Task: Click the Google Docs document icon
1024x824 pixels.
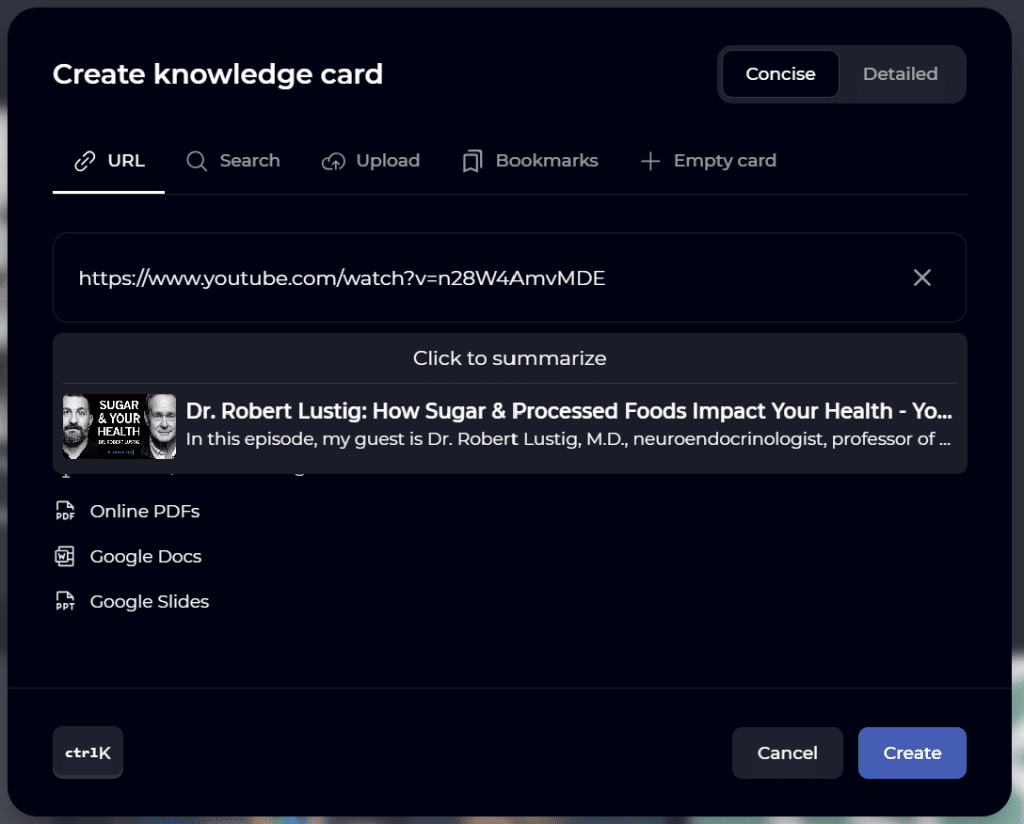Action: pyautogui.click(x=65, y=556)
